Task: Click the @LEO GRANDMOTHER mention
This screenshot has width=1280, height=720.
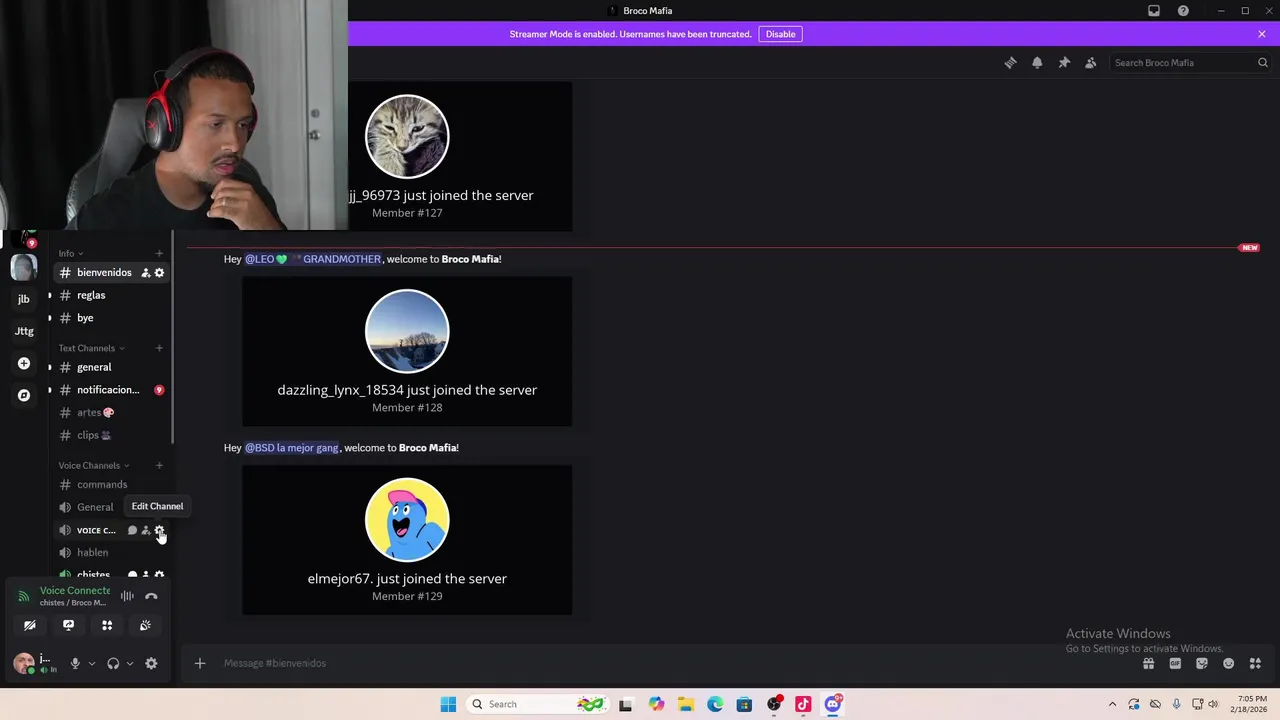Action: [313, 259]
